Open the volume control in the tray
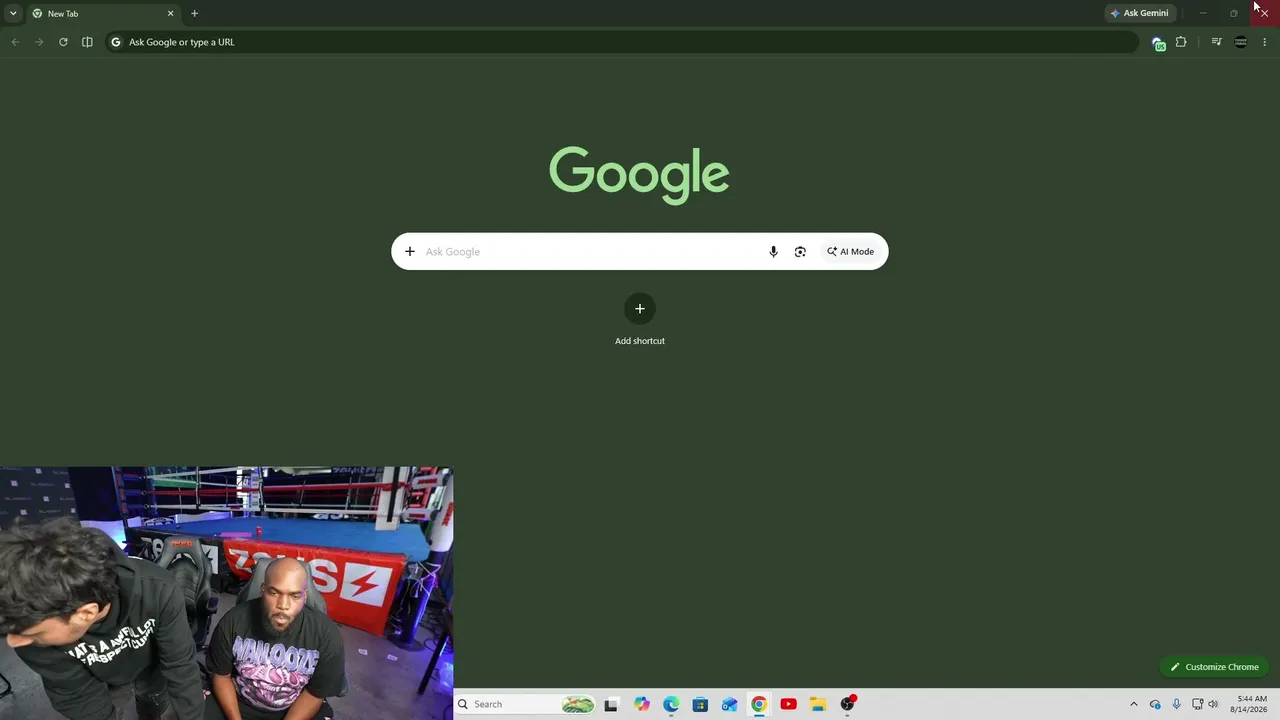The width and height of the screenshot is (1280, 720). [x=1213, y=704]
